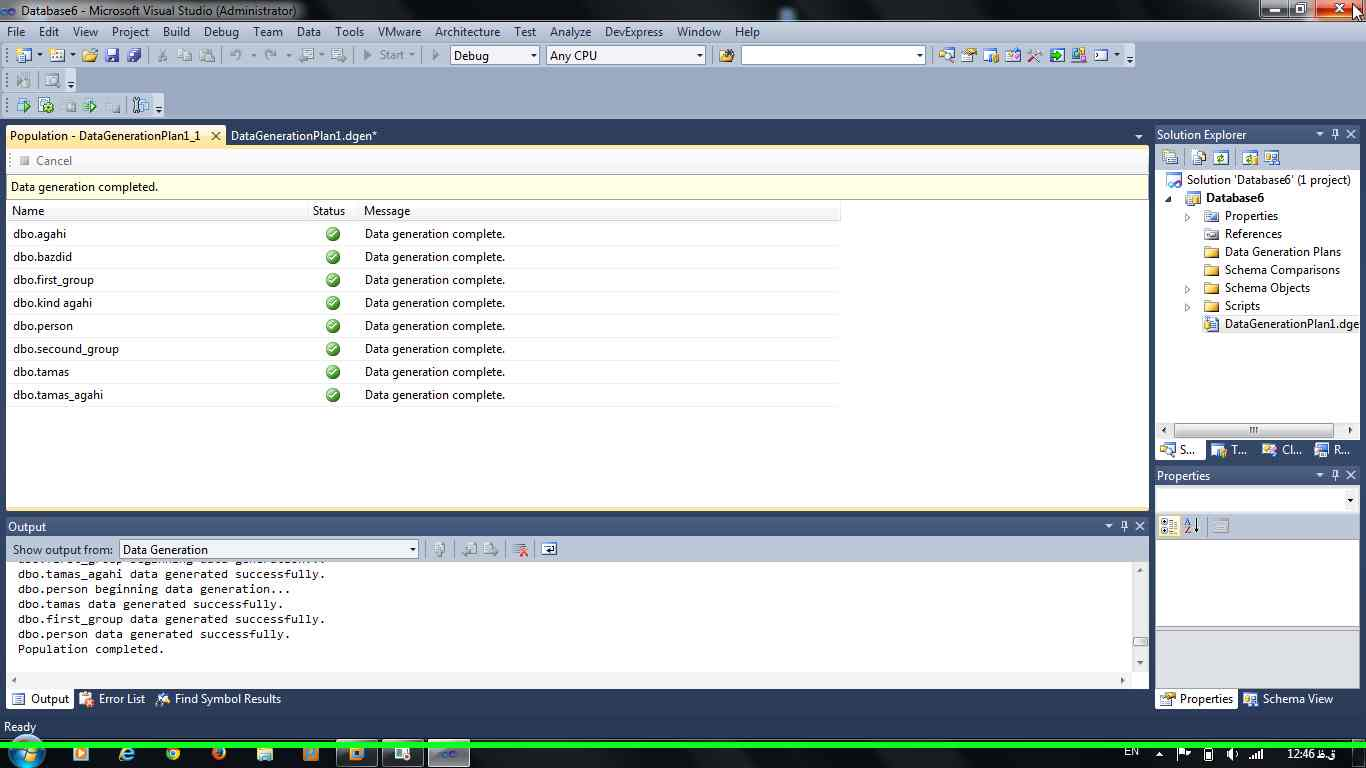Click the Cancel button

tap(45, 161)
